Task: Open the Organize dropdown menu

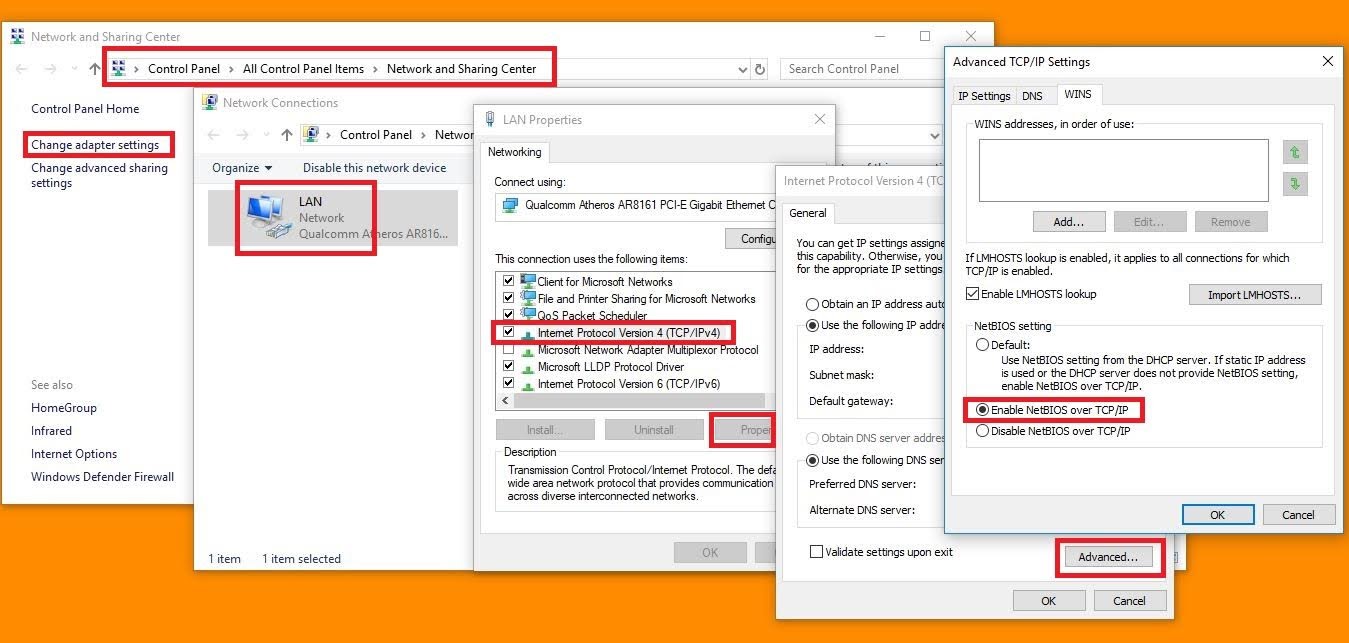Action: click(242, 168)
